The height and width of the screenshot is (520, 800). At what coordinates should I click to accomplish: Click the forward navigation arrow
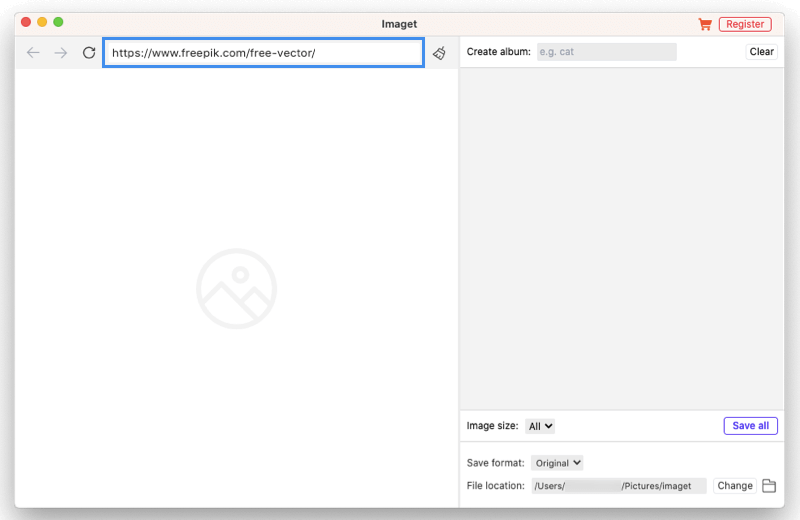pyautogui.click(x=61, y=53)
